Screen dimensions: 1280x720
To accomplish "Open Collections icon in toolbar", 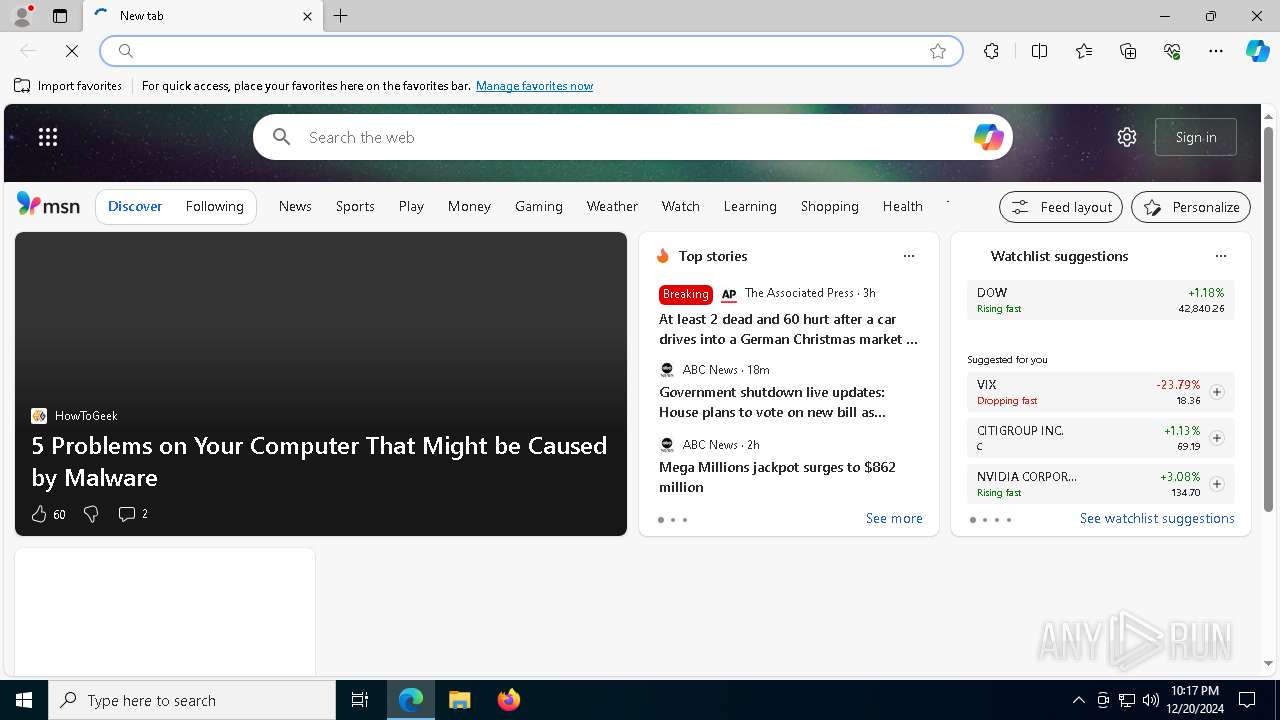I will coord(1128,51).
